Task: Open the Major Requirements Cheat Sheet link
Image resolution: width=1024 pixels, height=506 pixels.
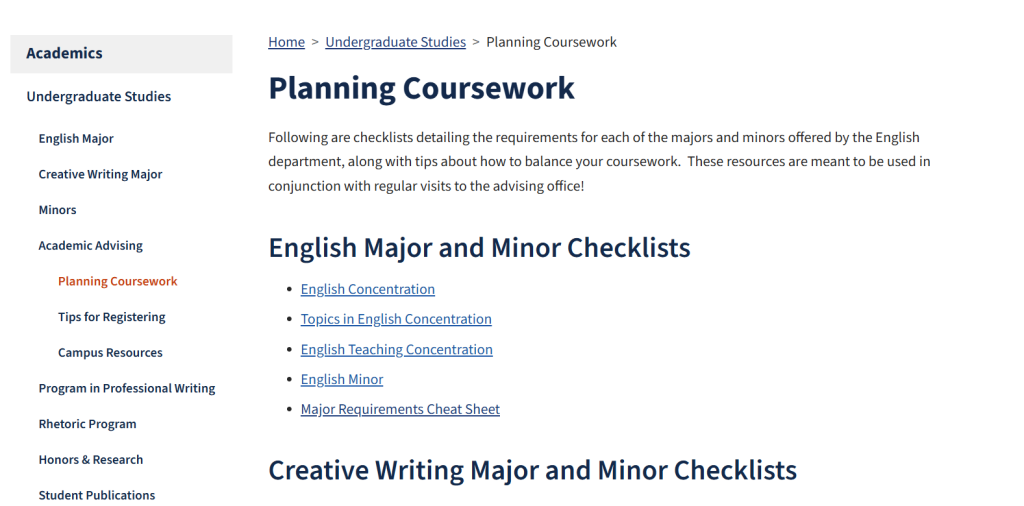Action: (400, 409)
